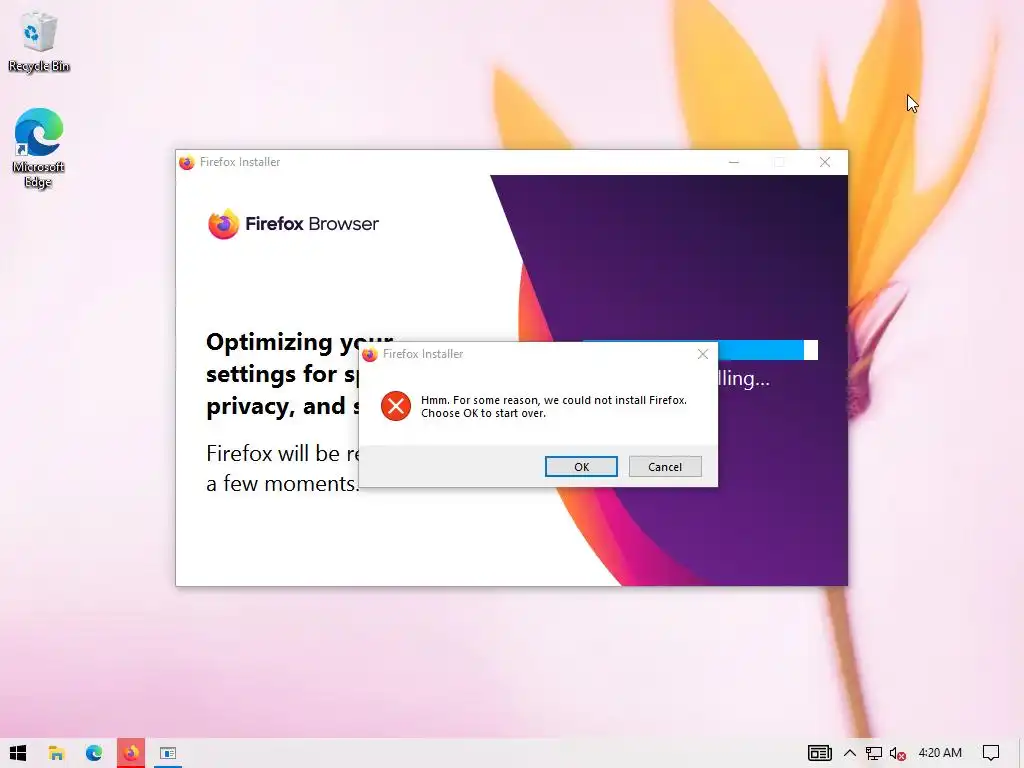Screen dimensions: 1024x768
Task: Click the Firefox icon in the dialog title bar
Action: pos(370,354)
